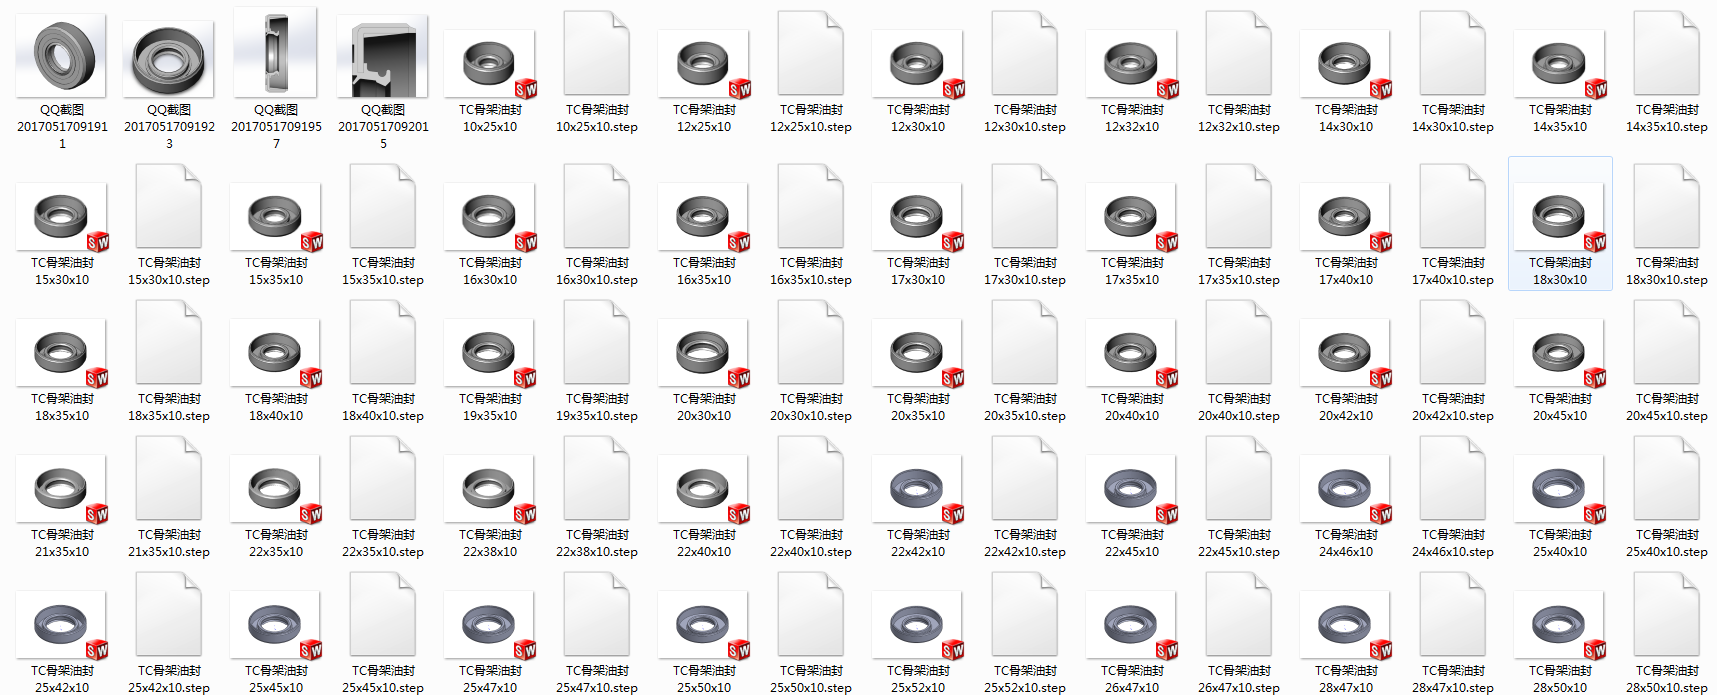This screenshot has height=695, width=1717.
Task: Select SolidWorks part TC骨架油封 25x50x10
Action: coord(704,625)
